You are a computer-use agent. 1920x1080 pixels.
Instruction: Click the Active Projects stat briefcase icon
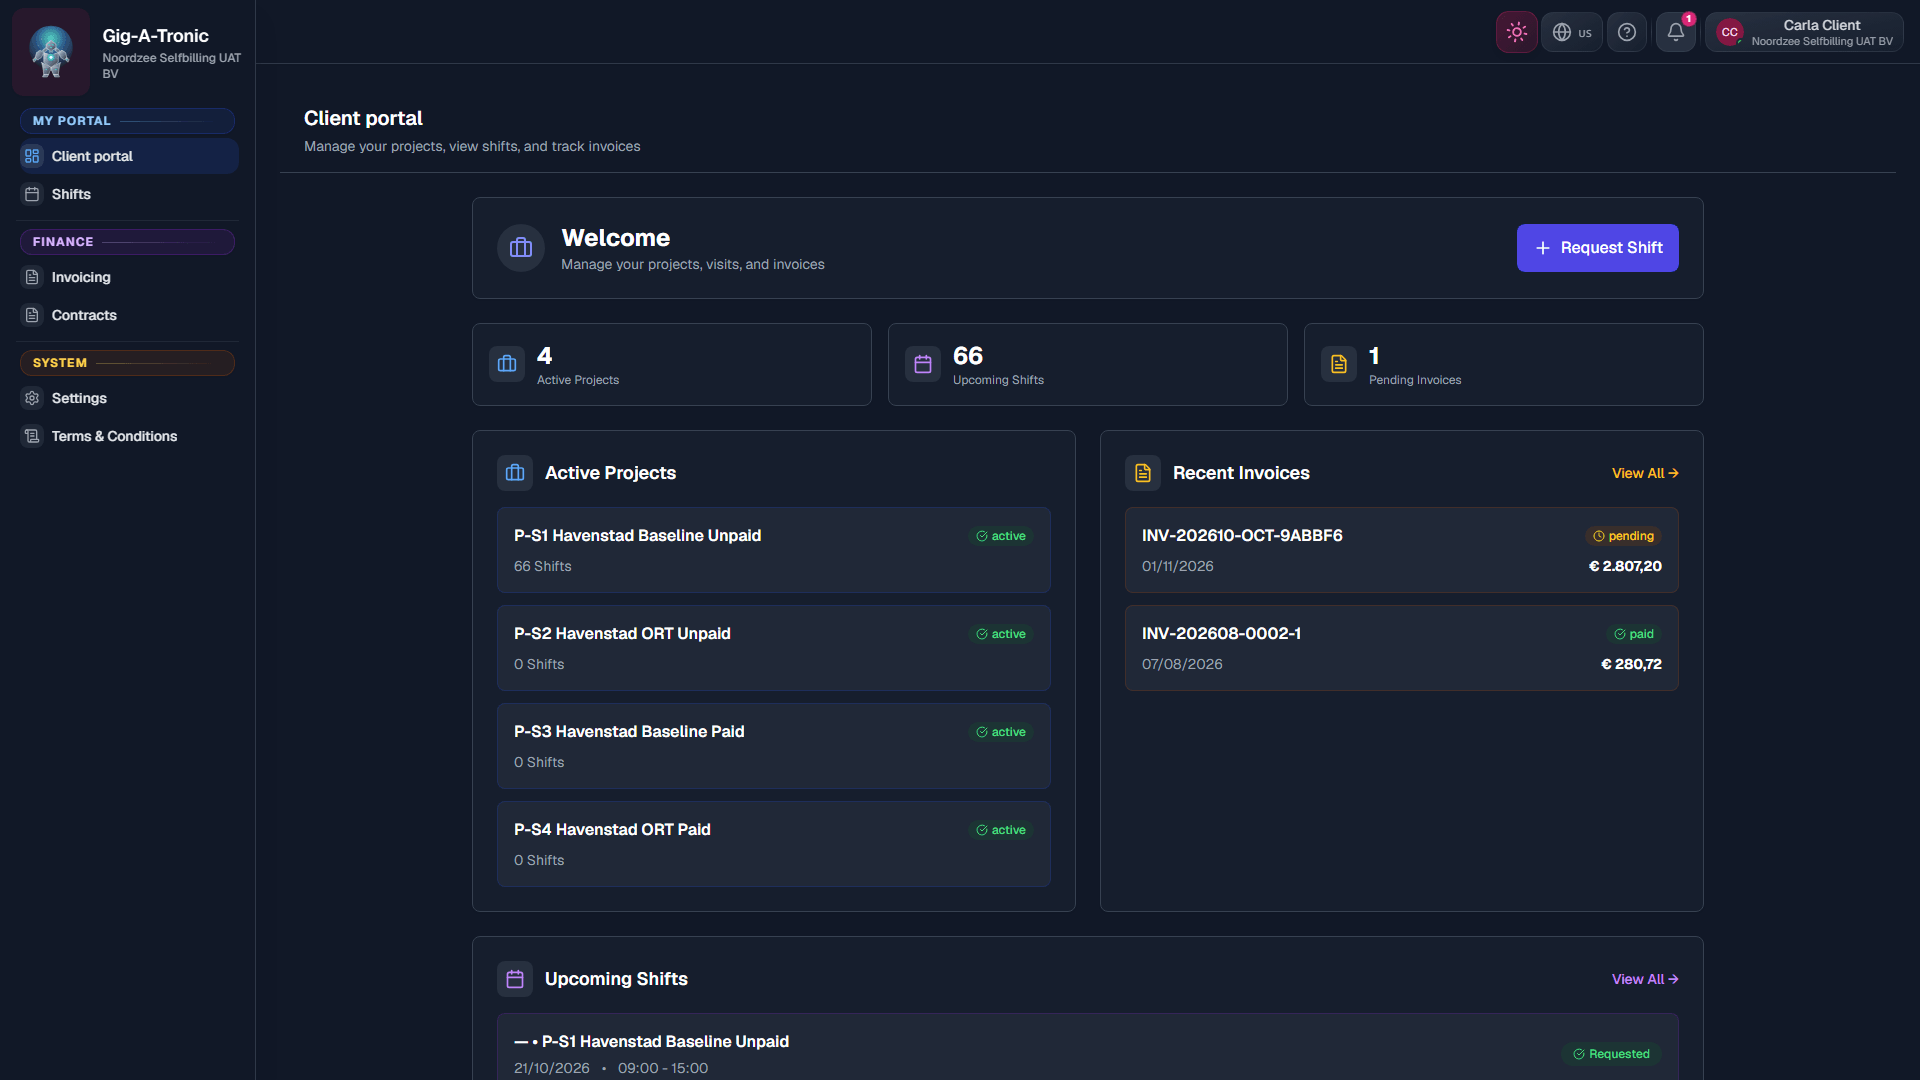[507, 364]
